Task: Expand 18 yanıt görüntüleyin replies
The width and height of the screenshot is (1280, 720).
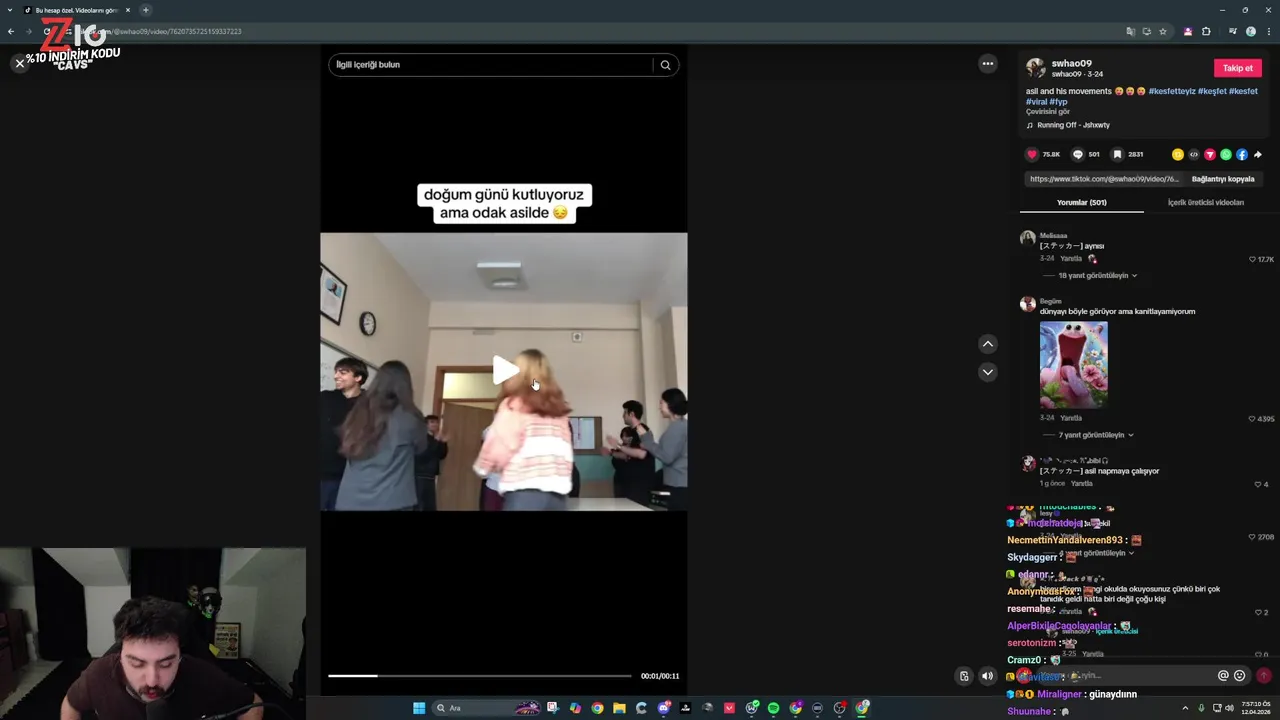Action: click(x=1098, y=275)
